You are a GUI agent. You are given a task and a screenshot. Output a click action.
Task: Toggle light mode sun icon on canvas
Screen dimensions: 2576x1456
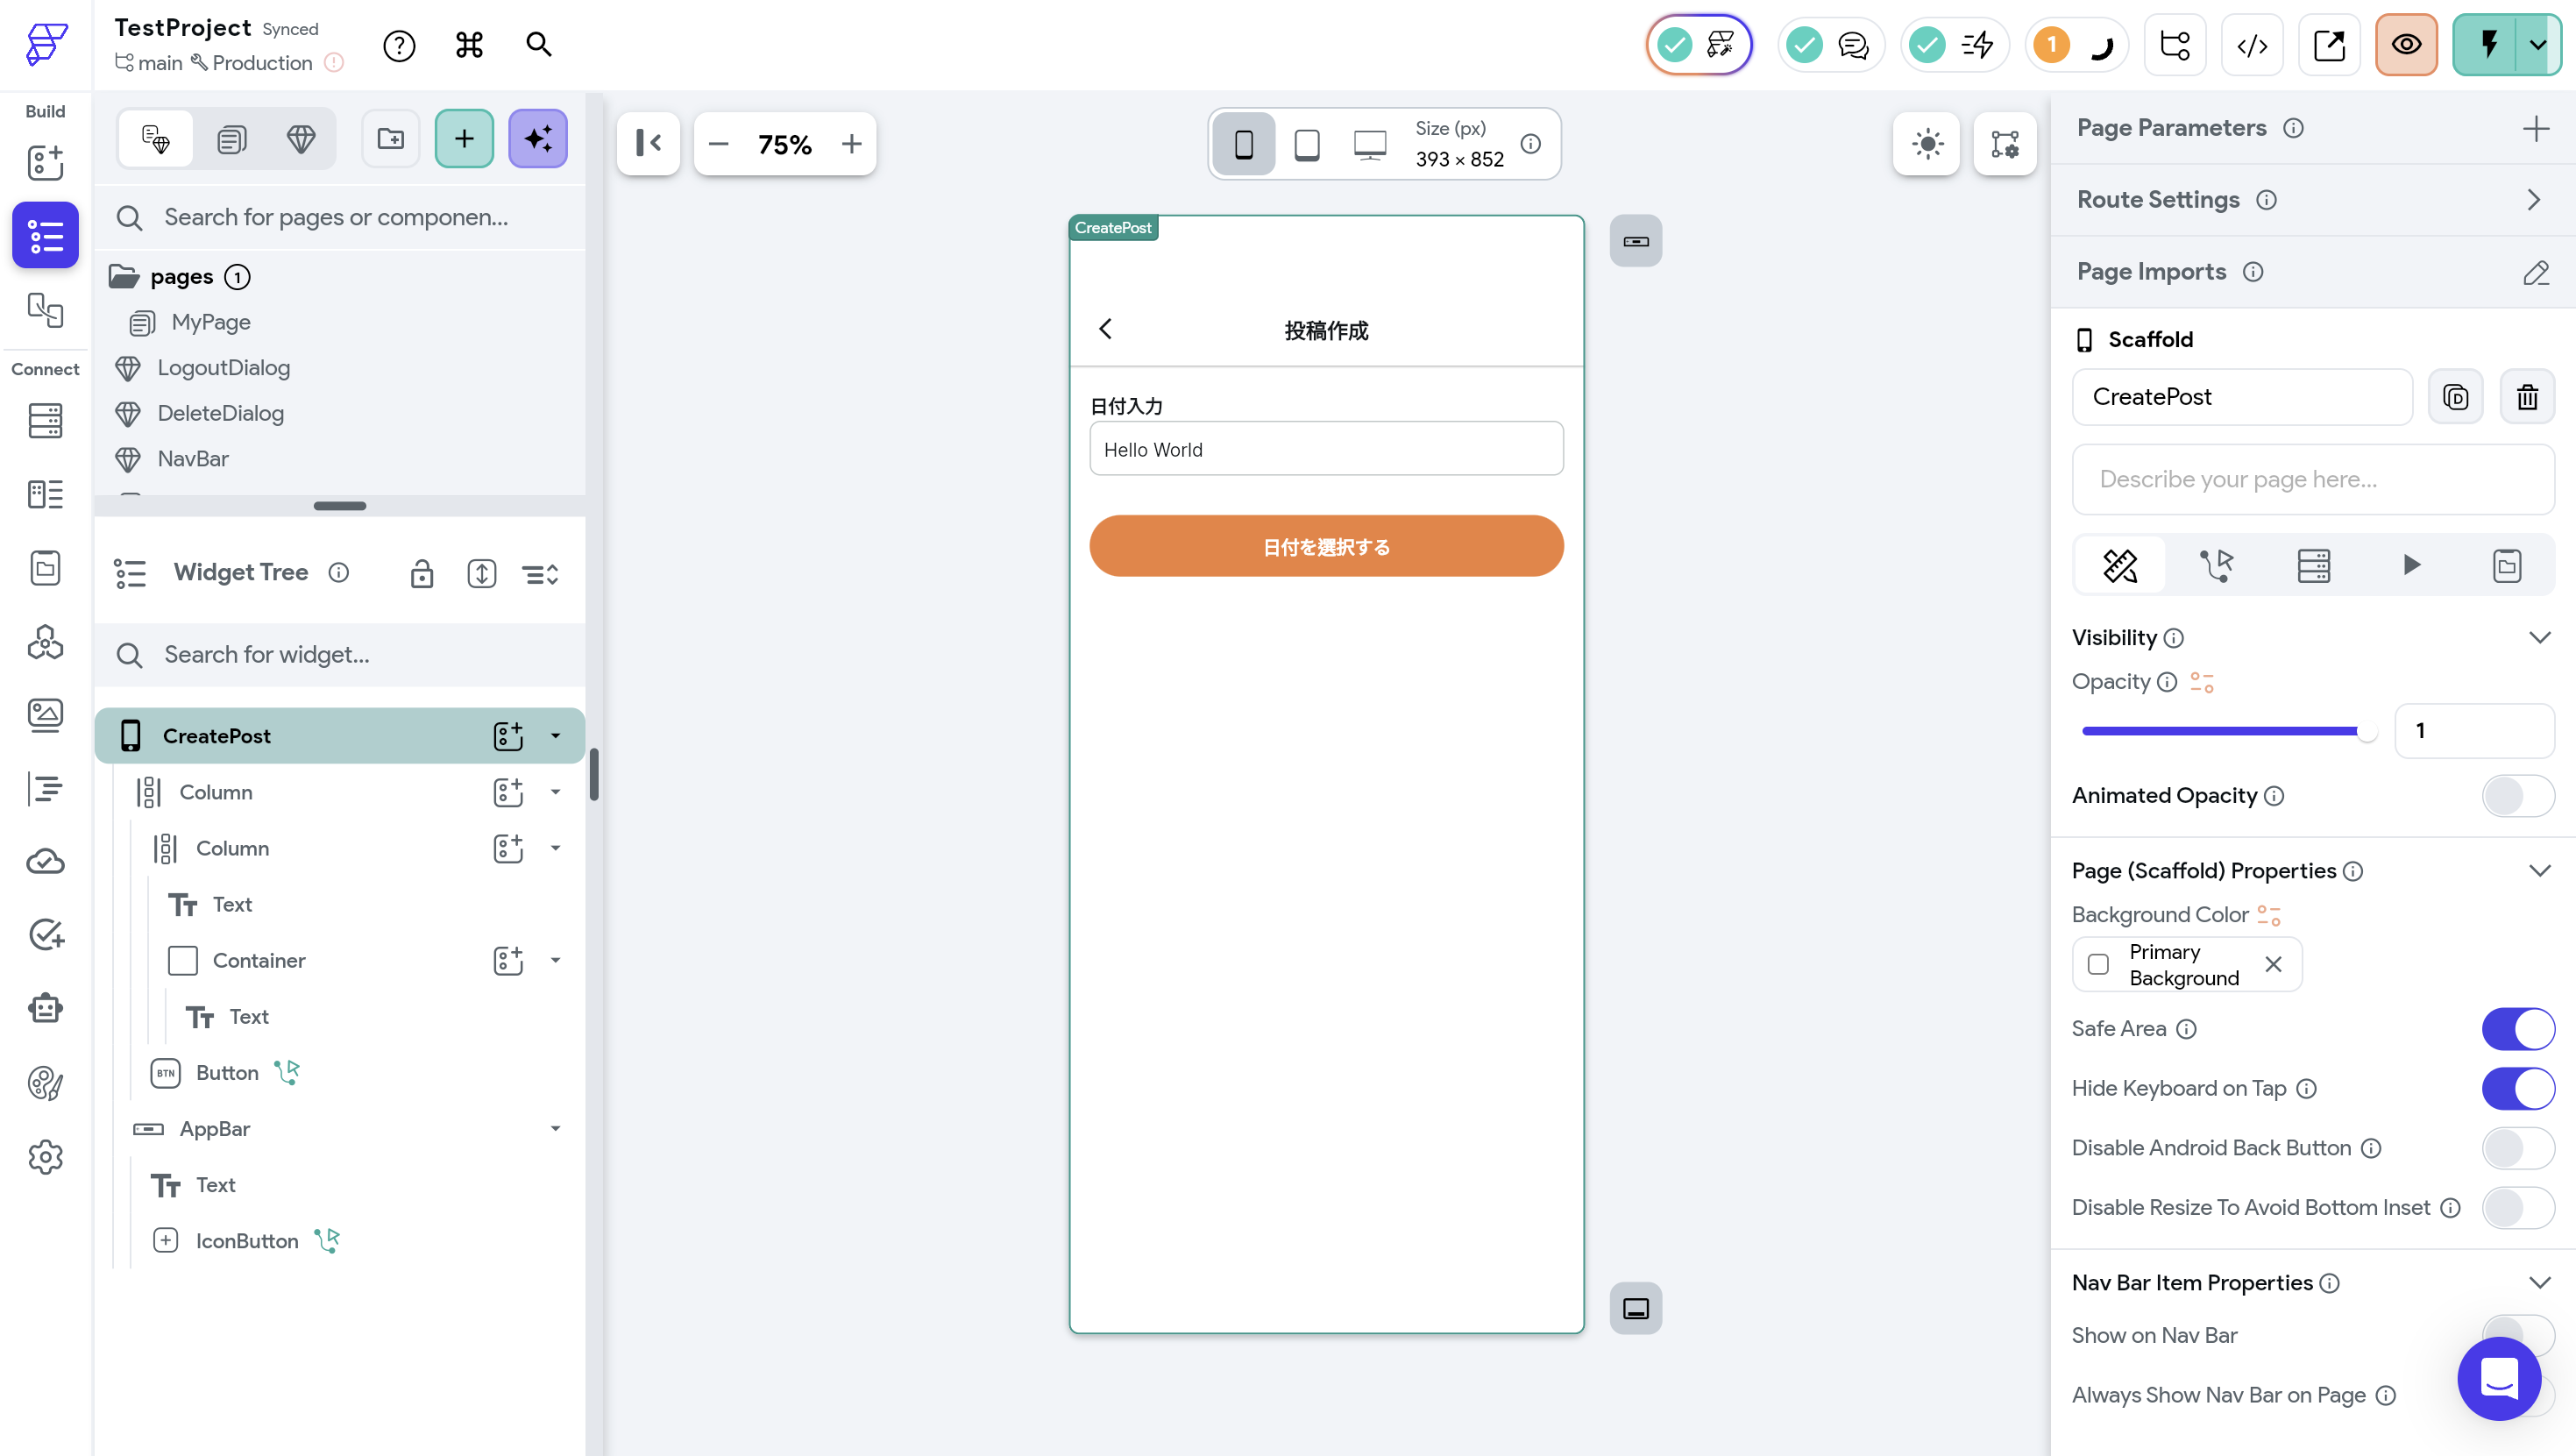(x=1927, y=144)
